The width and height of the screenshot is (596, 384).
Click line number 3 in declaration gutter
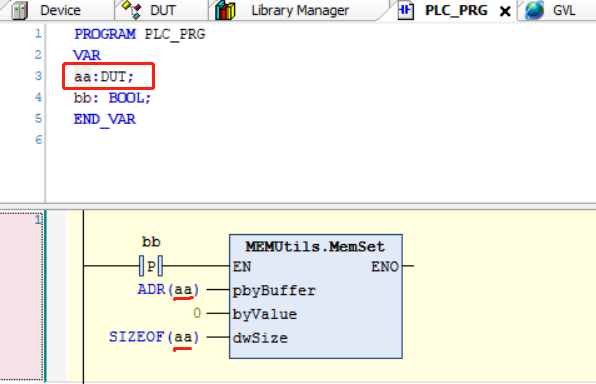(x=38, y=76)
